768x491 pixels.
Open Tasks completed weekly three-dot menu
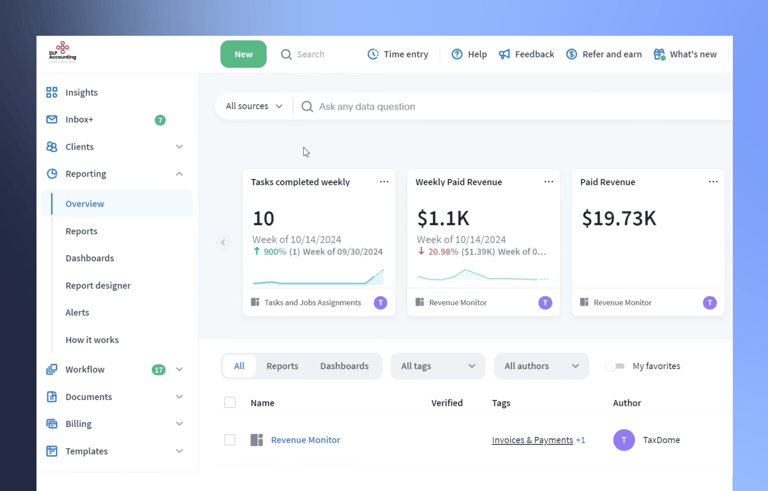point(384,182)
